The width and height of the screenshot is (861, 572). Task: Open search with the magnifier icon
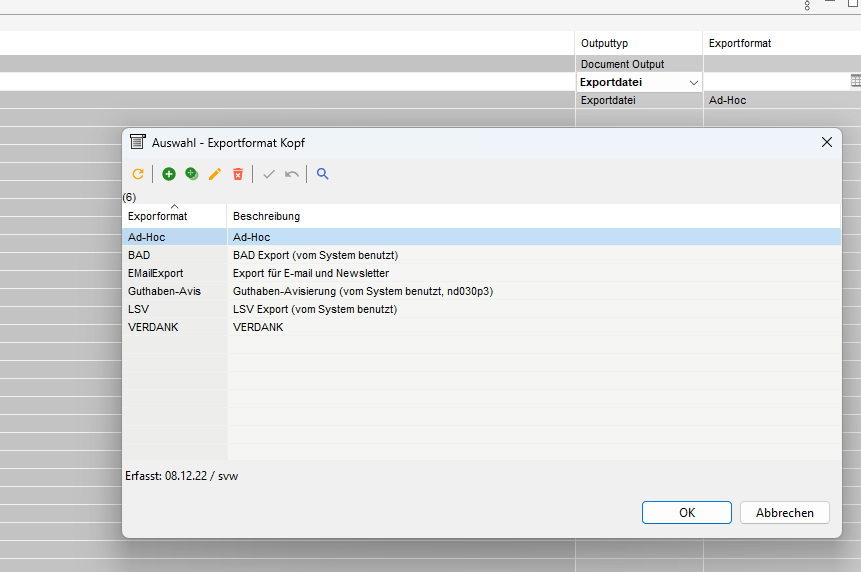323,174
